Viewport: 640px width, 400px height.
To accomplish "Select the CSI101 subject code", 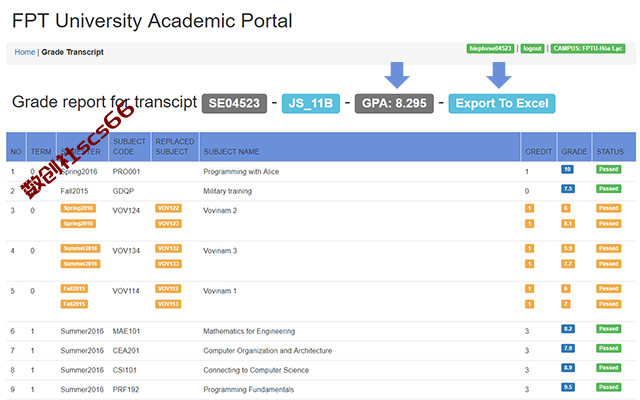I will click(124, 370).
